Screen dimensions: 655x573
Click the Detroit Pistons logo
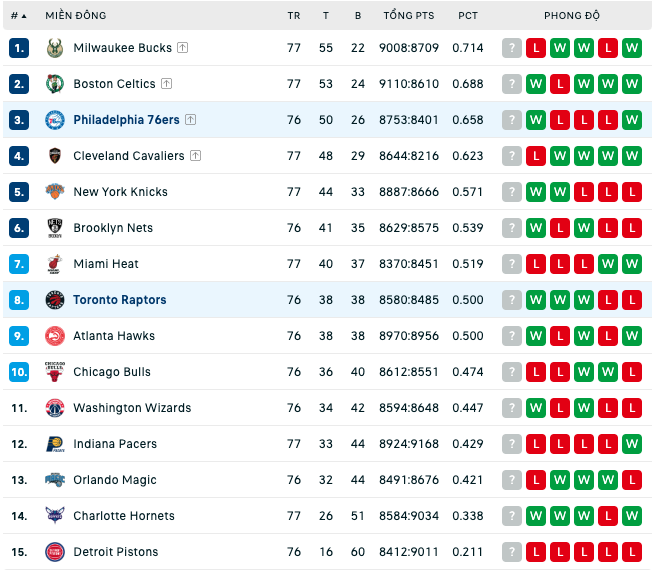(55, 552)
